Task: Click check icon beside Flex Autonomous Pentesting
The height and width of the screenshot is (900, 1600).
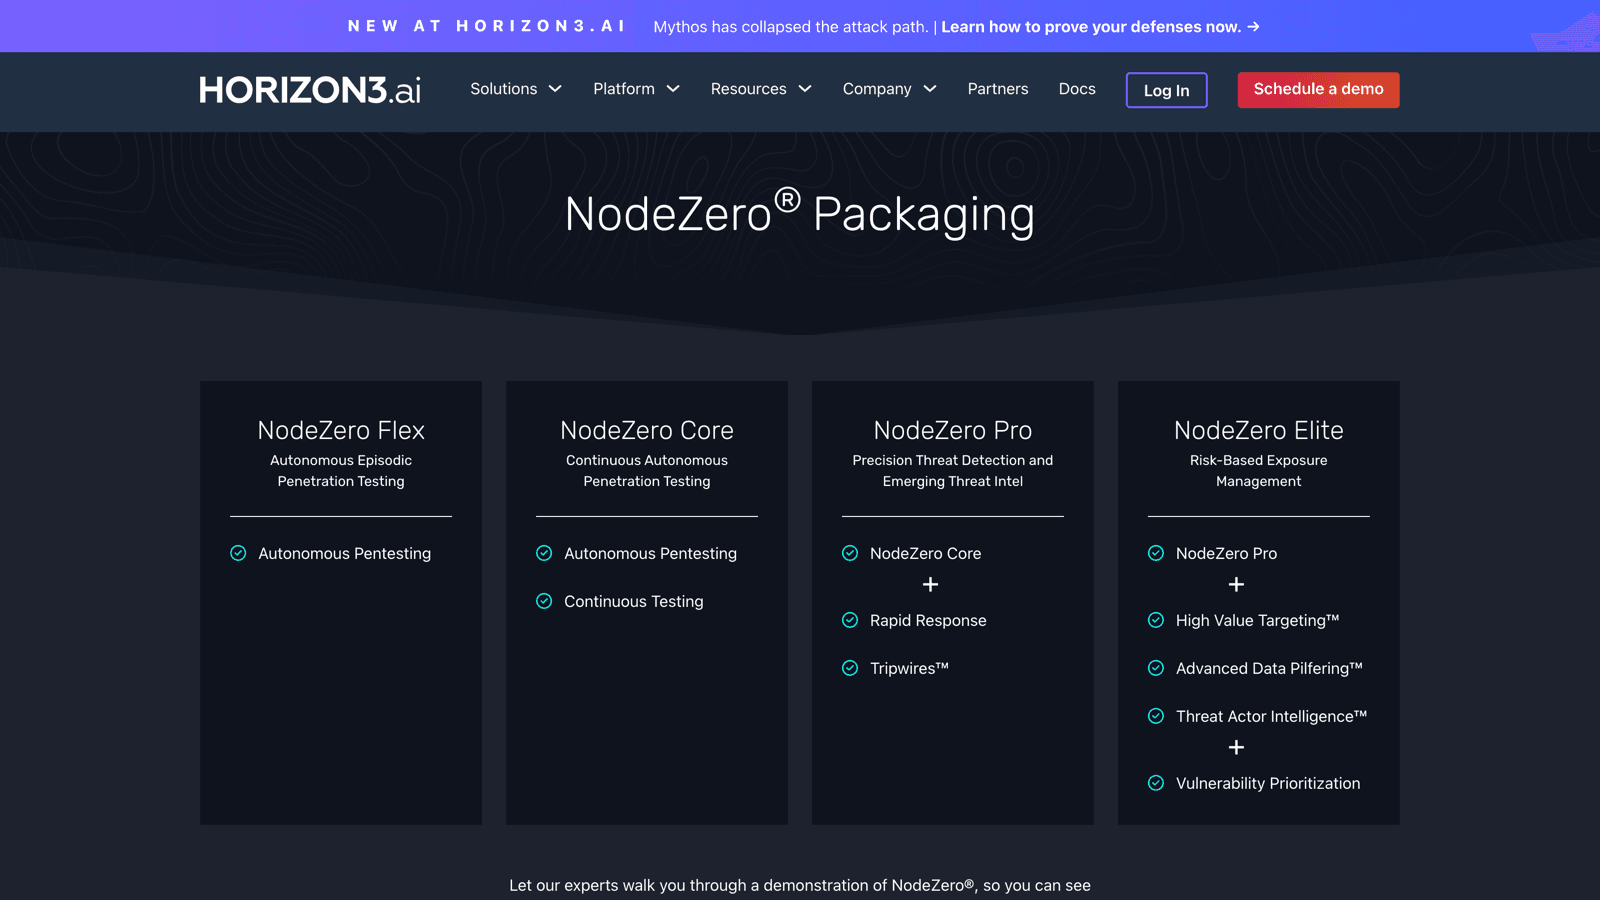Action: click(238, 553)
